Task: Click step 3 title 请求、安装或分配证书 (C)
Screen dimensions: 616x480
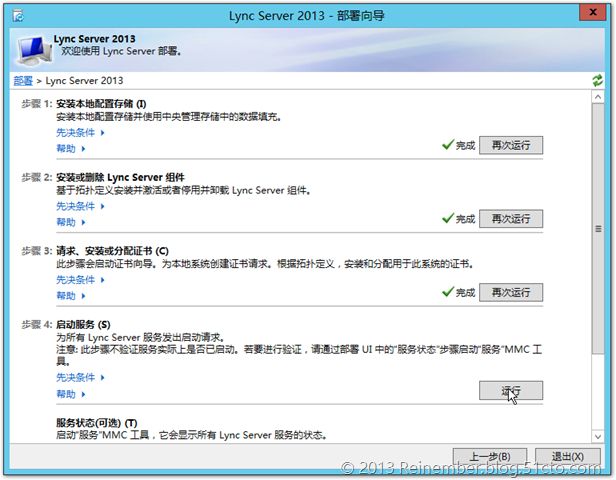Action: tap(112, 251)
